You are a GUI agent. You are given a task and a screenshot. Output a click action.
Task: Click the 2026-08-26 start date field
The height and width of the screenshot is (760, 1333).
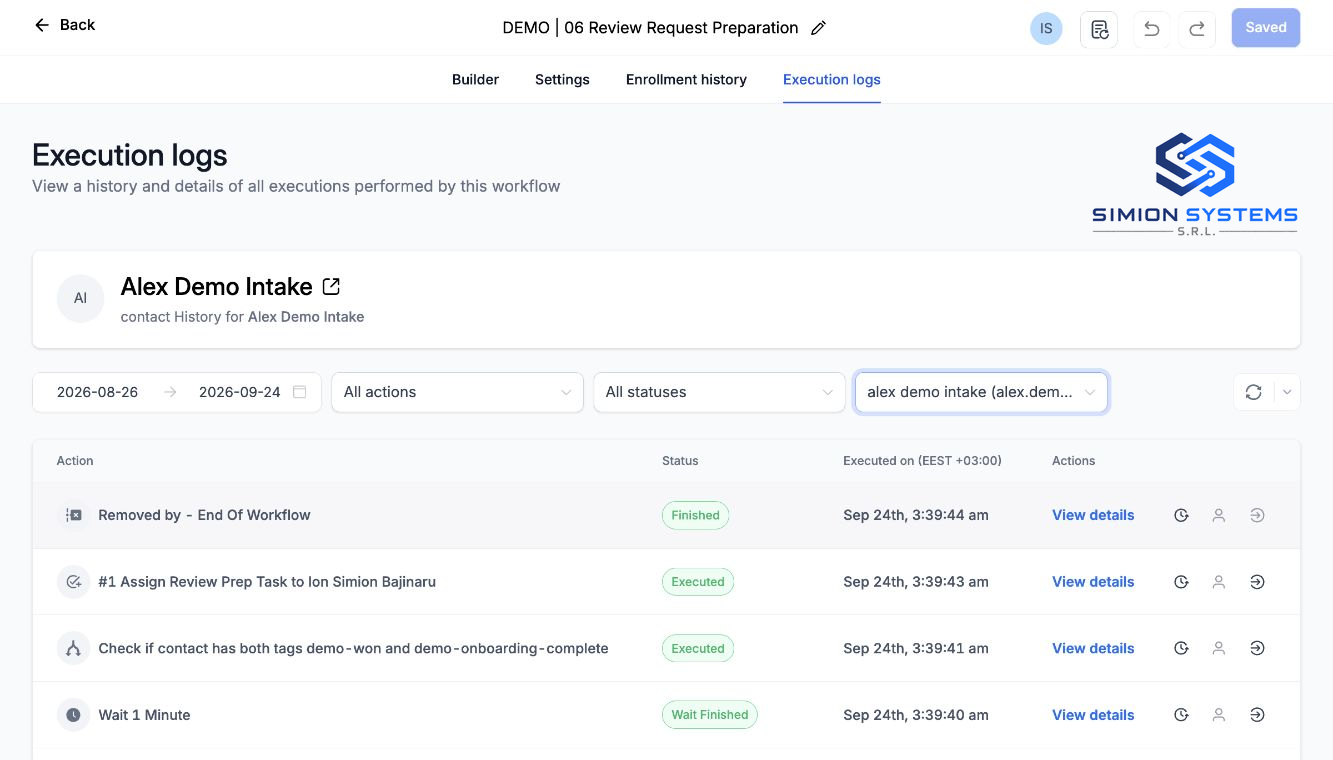97,392
